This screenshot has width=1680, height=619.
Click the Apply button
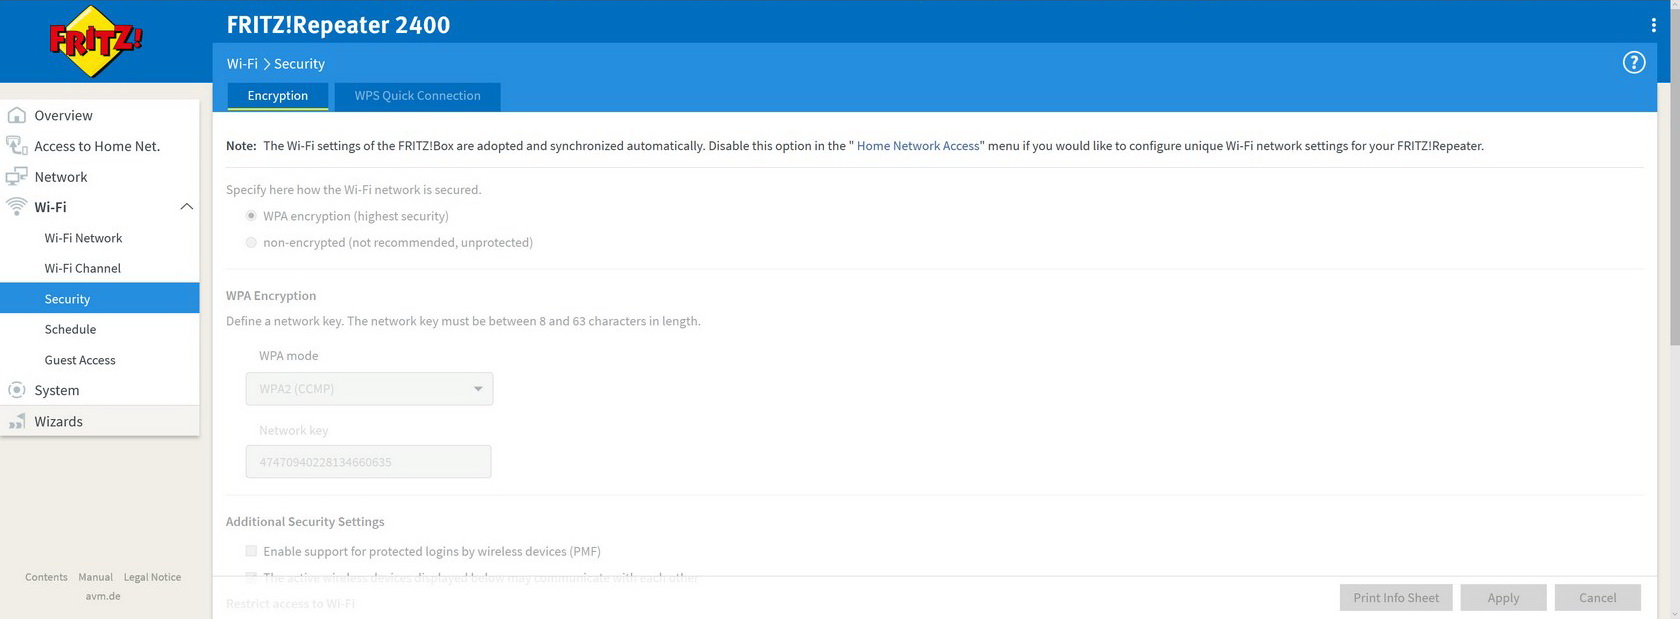[1503, 598]
